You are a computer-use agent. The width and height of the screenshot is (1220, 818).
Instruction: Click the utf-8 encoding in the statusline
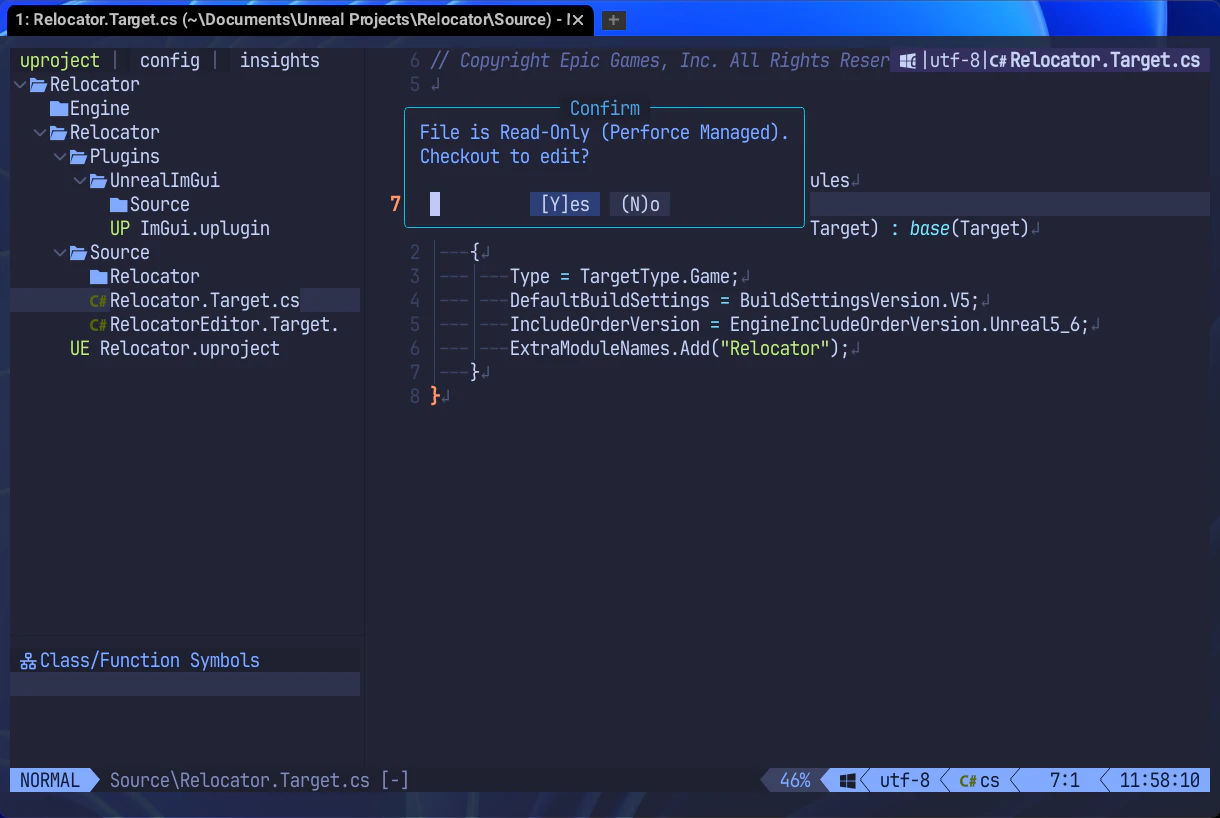pos(905,781)
